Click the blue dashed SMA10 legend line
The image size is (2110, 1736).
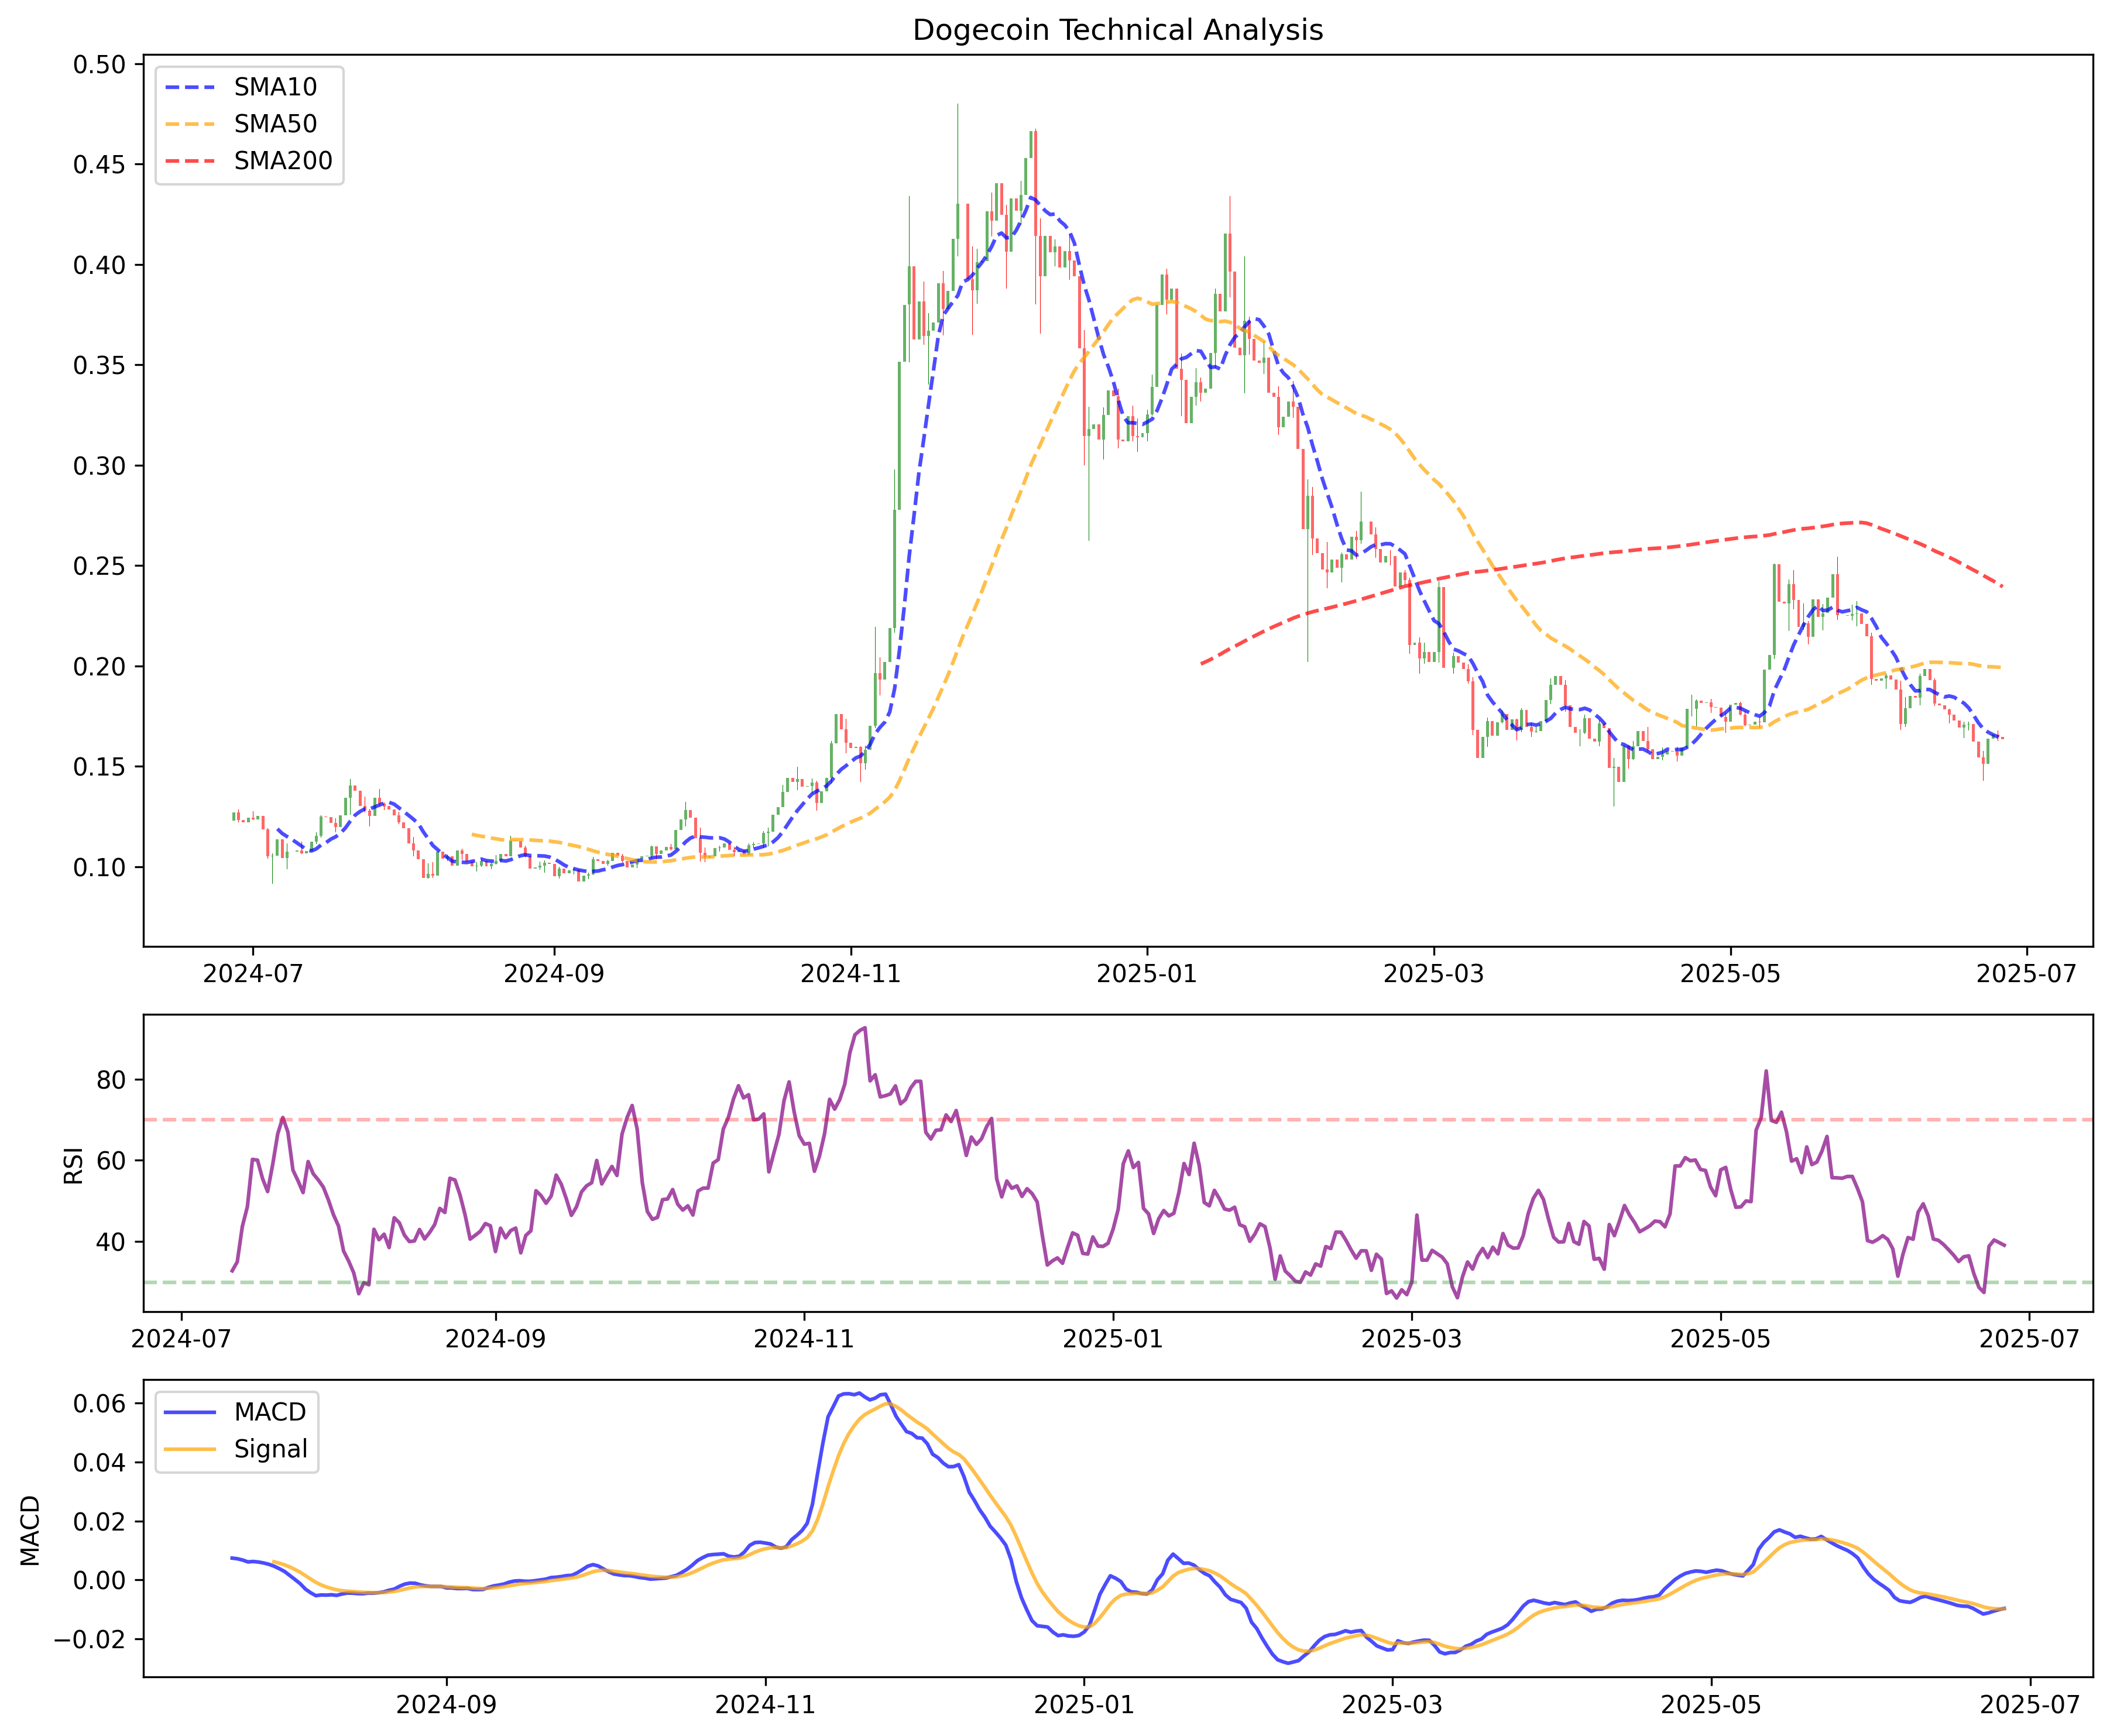190,87
